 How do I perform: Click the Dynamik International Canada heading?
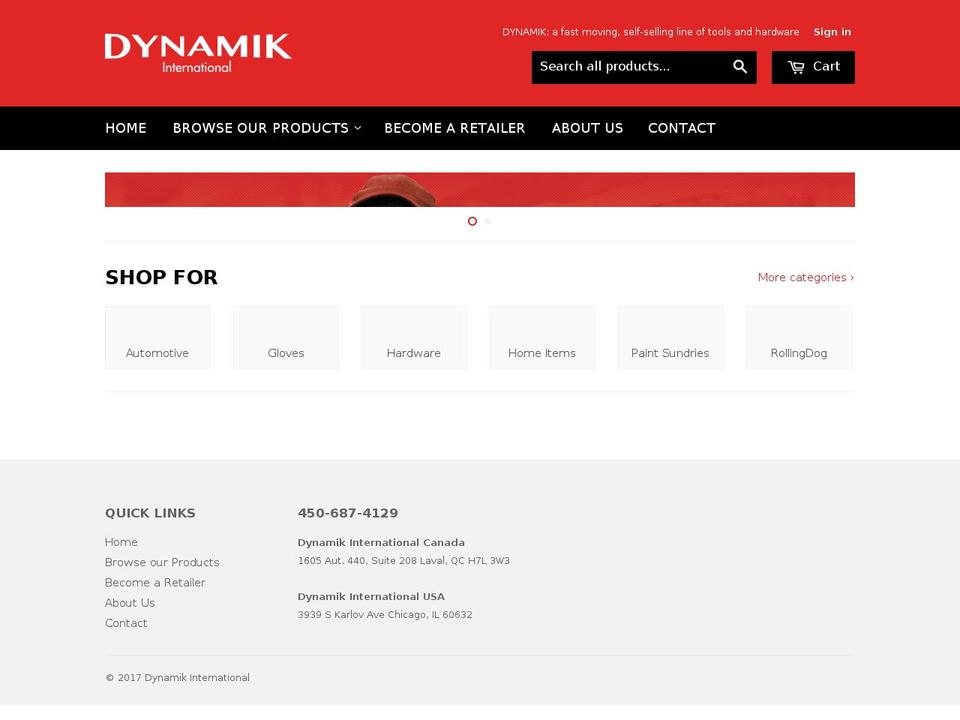[x=381, y=542]
